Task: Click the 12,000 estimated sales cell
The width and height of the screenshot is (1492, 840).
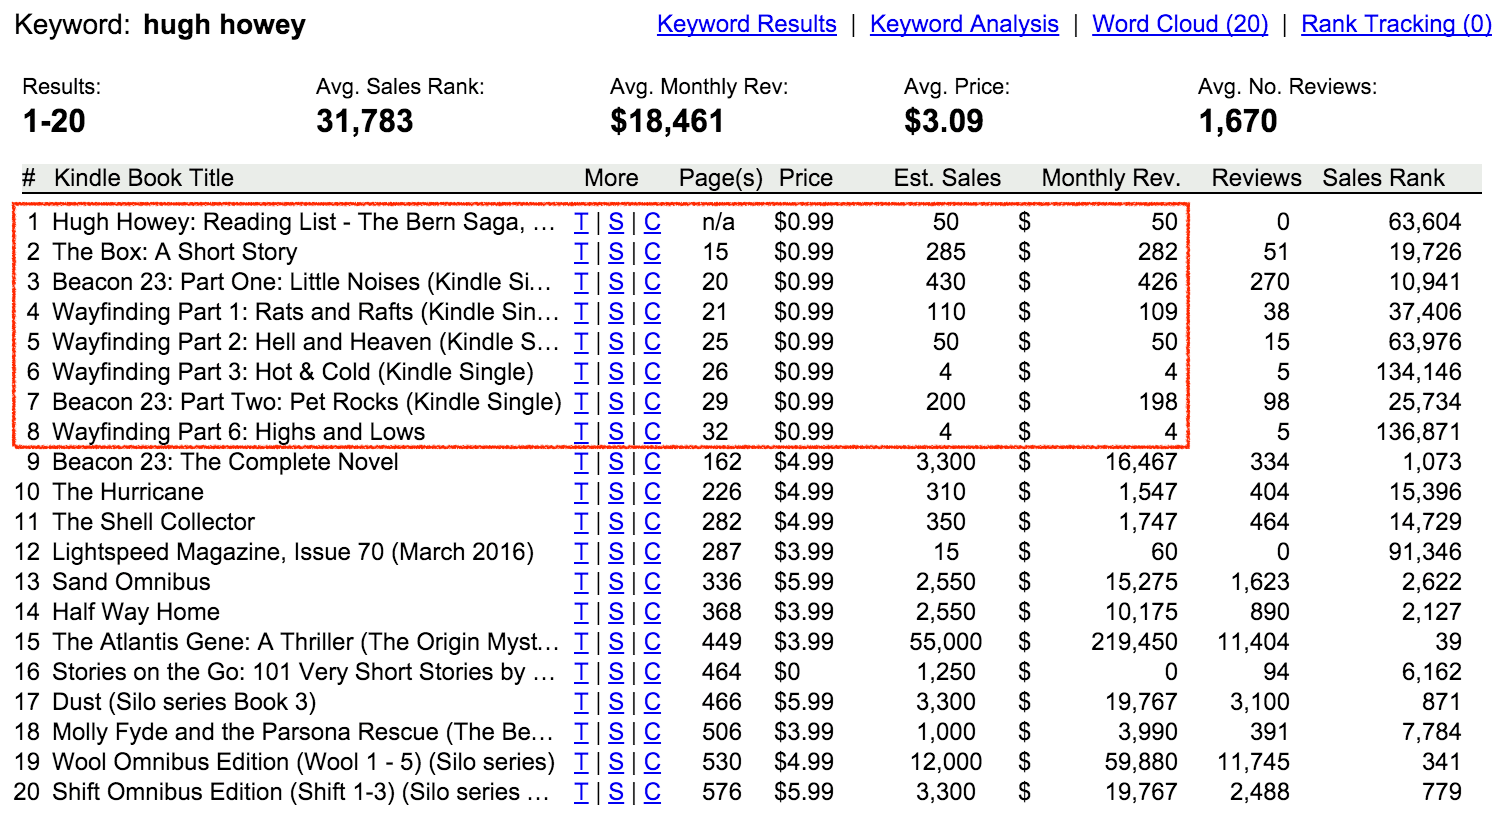Action: point(946,762)
